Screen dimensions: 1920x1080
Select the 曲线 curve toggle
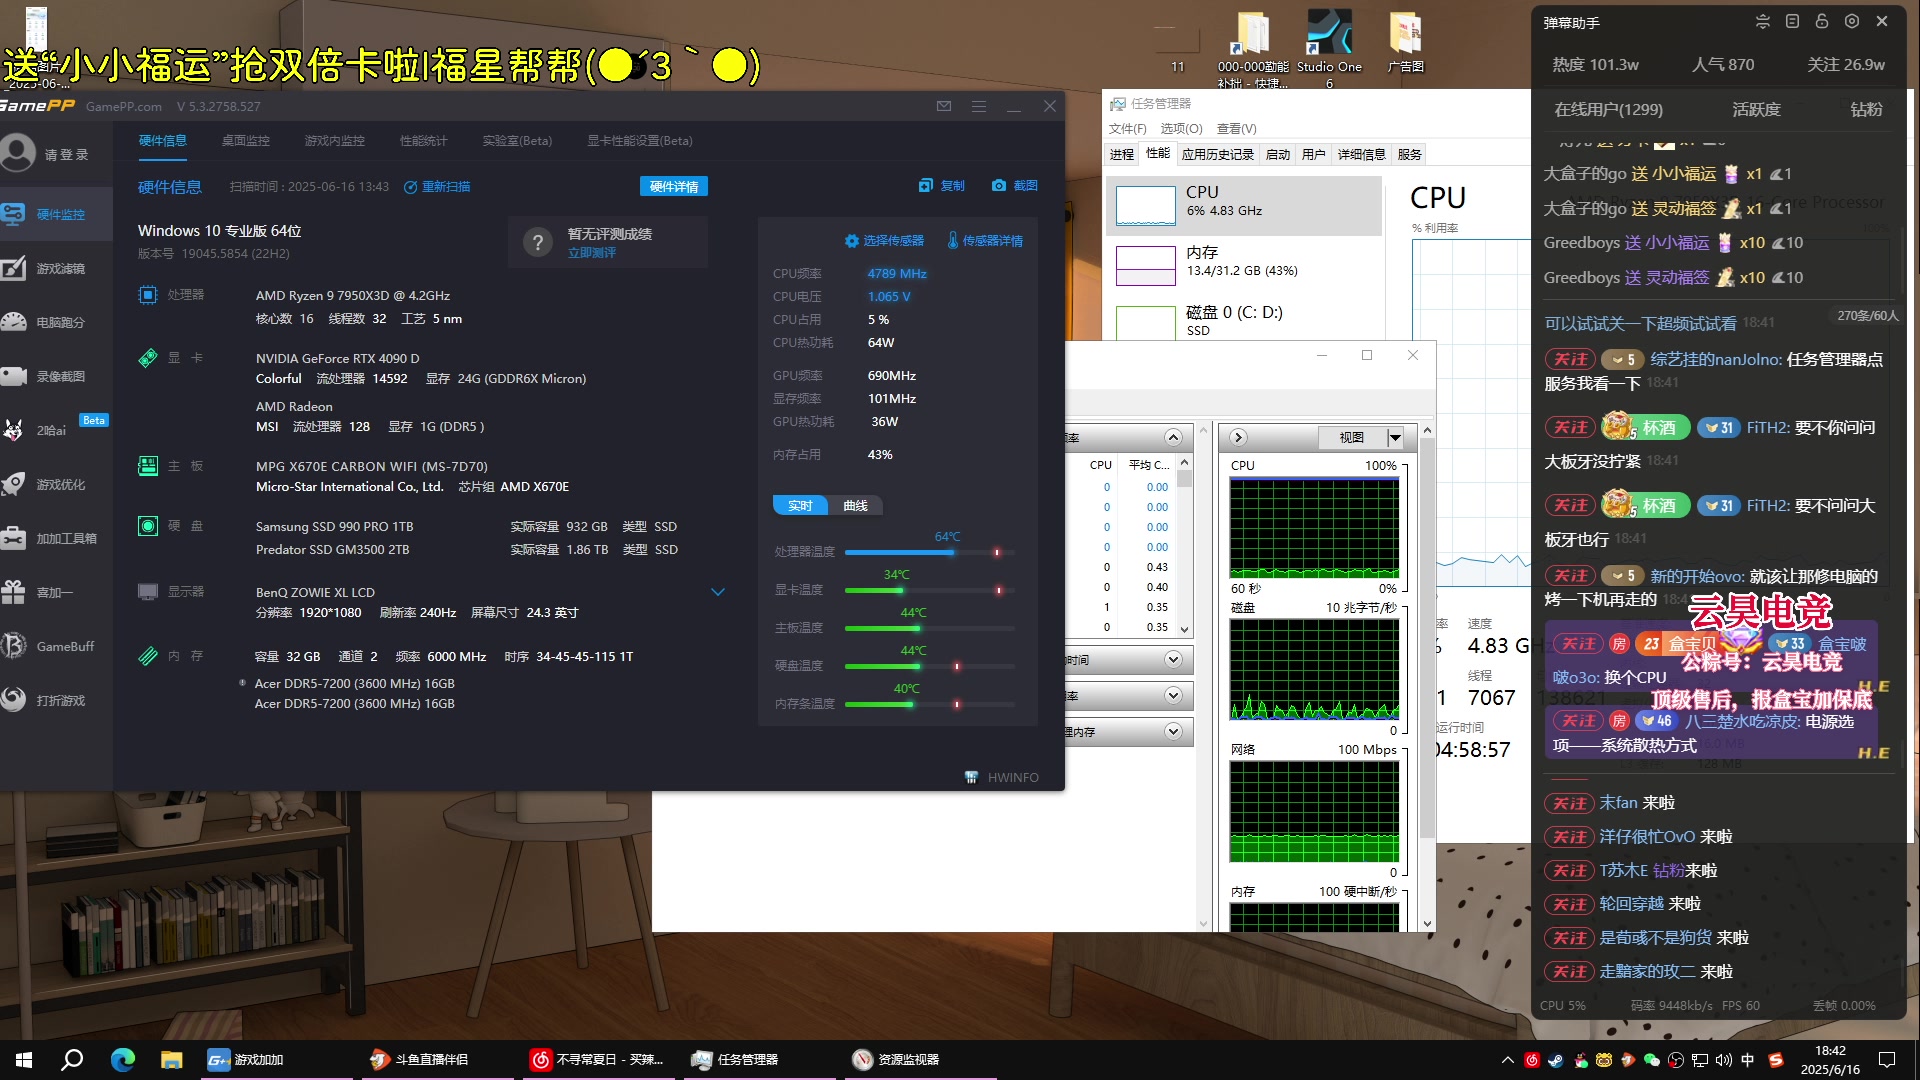(855, 506)
